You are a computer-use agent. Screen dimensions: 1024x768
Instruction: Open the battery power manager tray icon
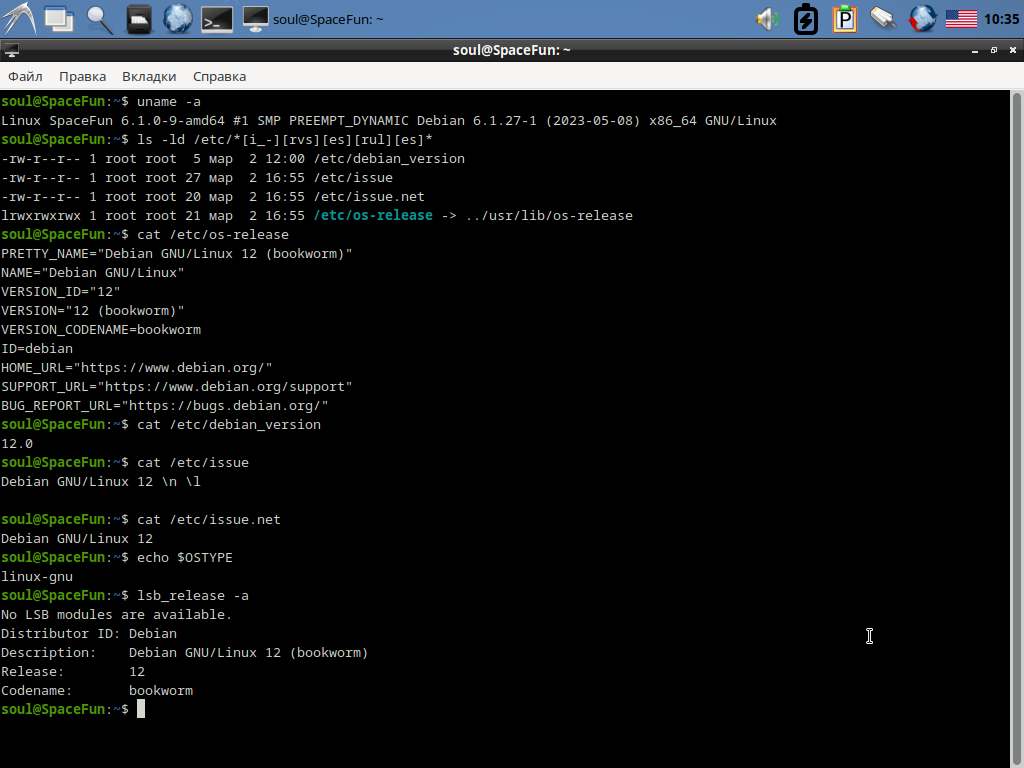pos(806,20)
